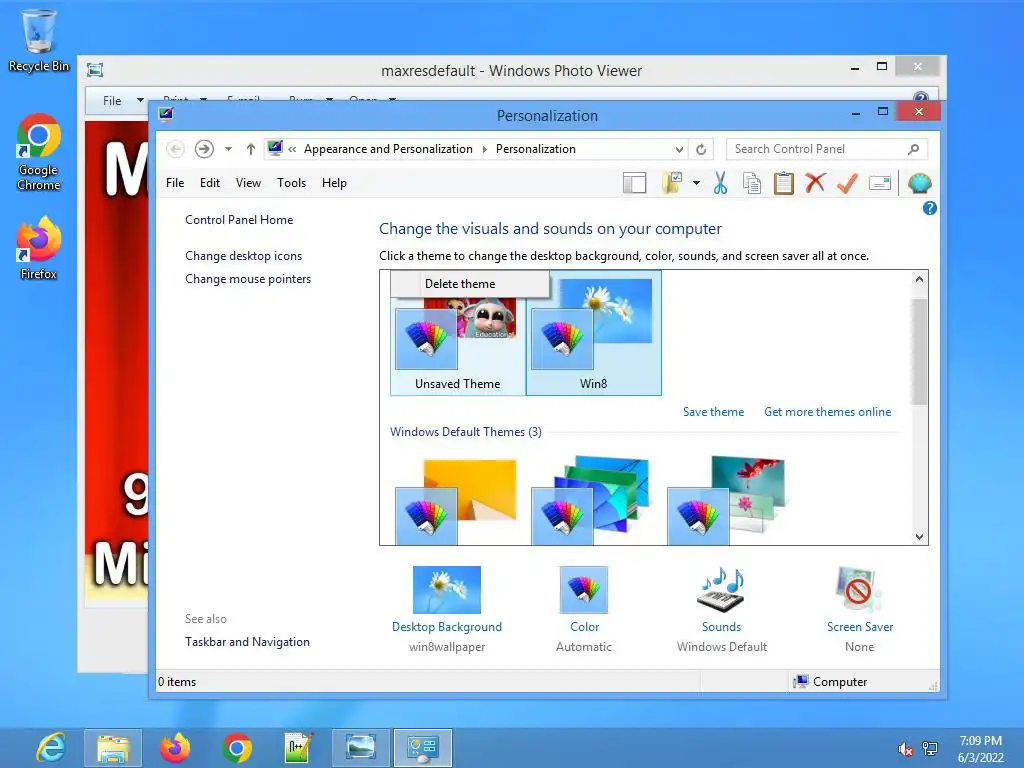Viewport: 1024px width, 768px height.
Task: Click the Cut scissors icon in toolbar
Action: tap(720, 184)
